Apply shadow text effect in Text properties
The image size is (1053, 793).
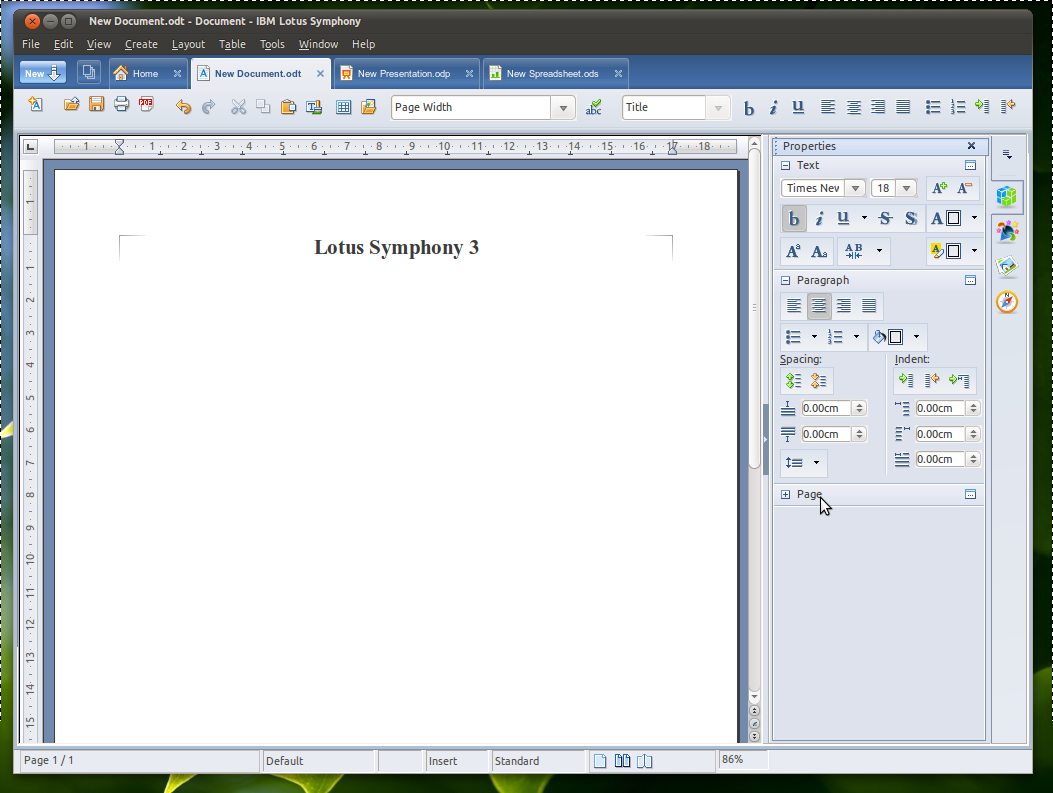(x=911, y=218)
